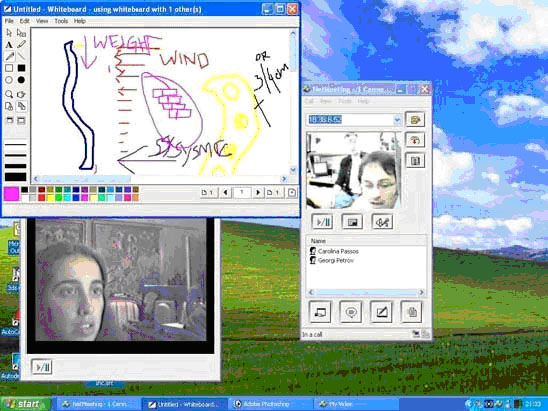548x411 pixels.
Task: Click the Picture-in-Picture button
Action: tap(352, 222)
